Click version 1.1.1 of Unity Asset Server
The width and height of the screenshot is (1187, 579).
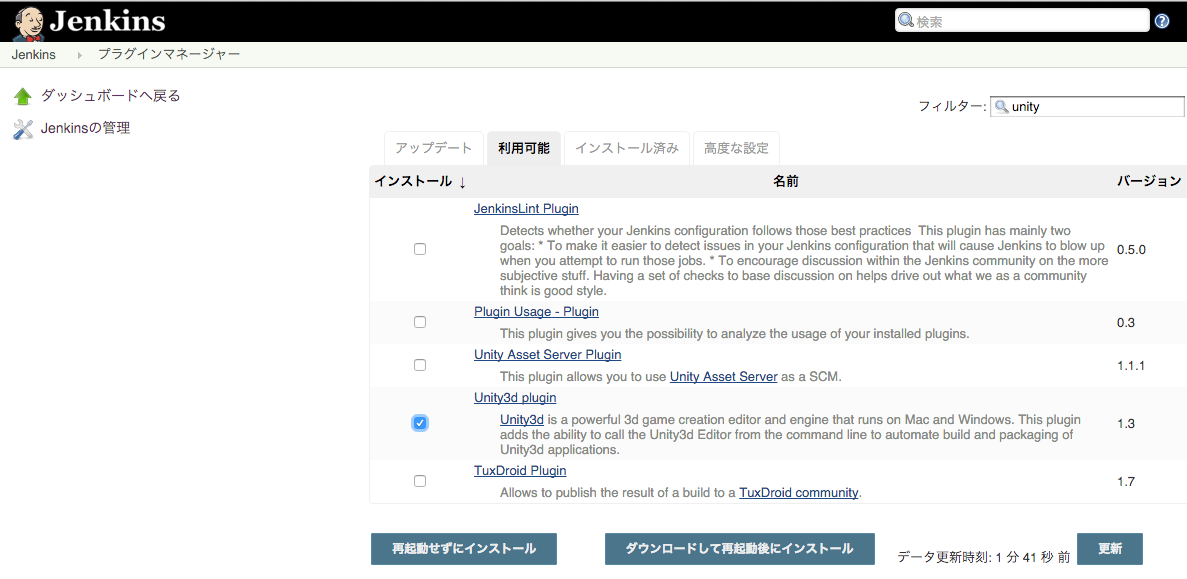[1131, 366]
